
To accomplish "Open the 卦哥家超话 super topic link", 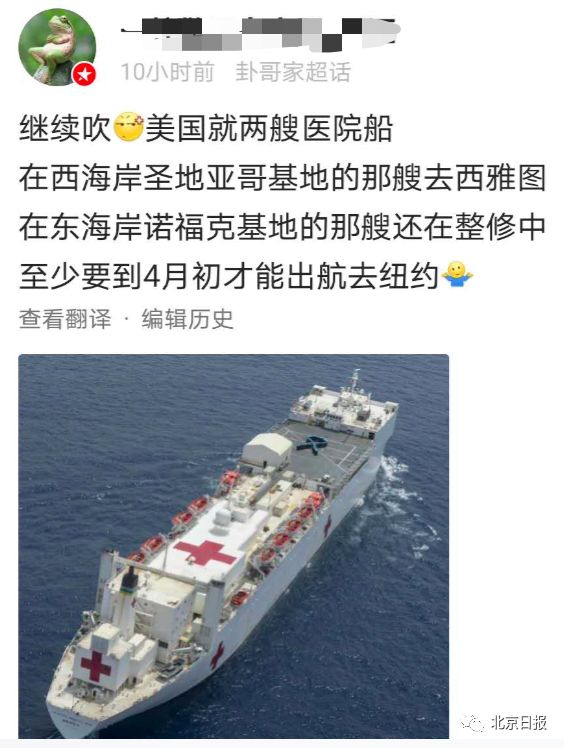I will pos(293,72).
